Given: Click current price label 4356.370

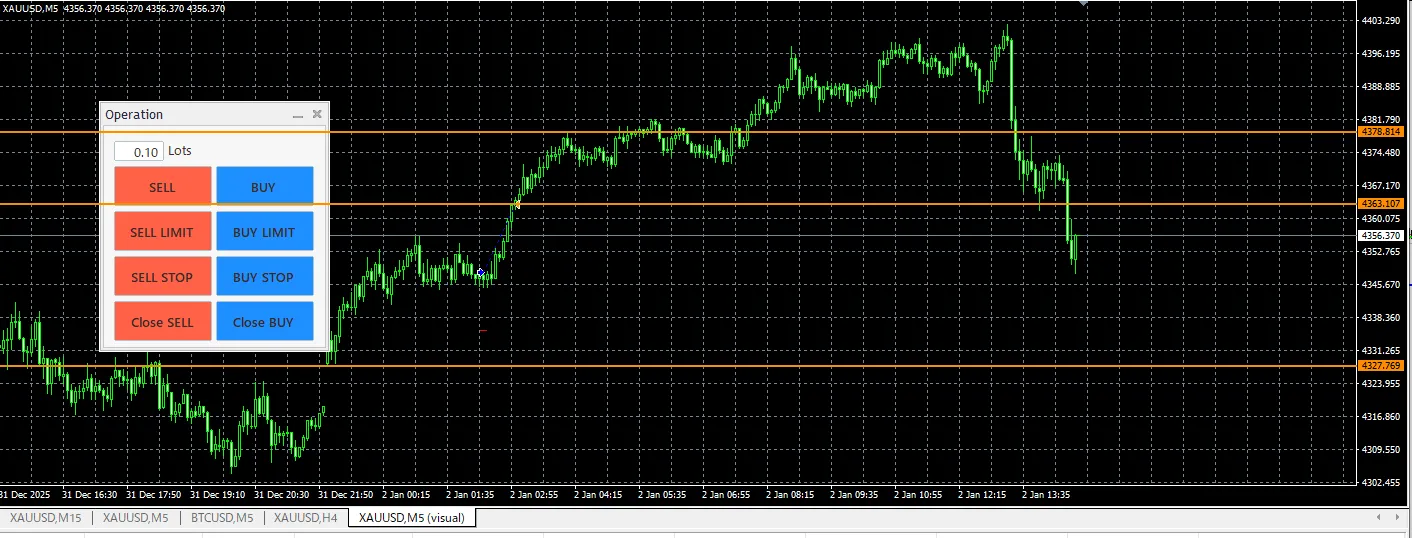Looking at the screenshot, I should (1382, 235).
